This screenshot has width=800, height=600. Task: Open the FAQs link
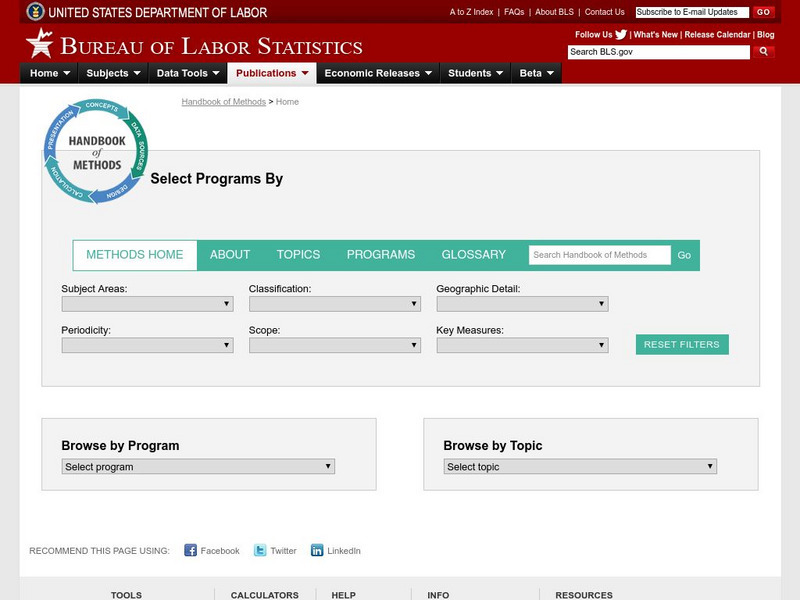pos(514,12)
